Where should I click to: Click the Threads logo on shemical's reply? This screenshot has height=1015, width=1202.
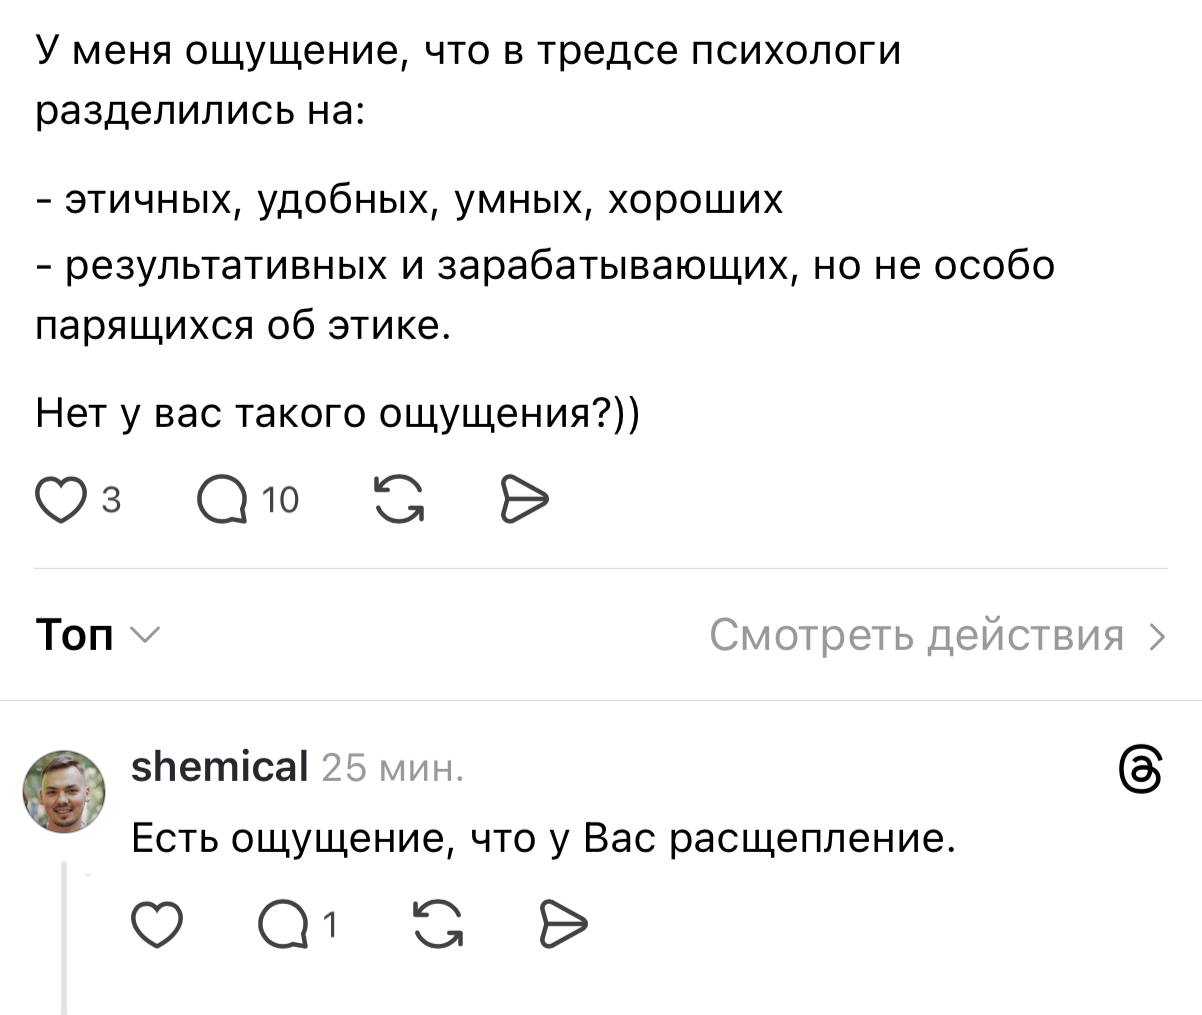pos(1142,771)
